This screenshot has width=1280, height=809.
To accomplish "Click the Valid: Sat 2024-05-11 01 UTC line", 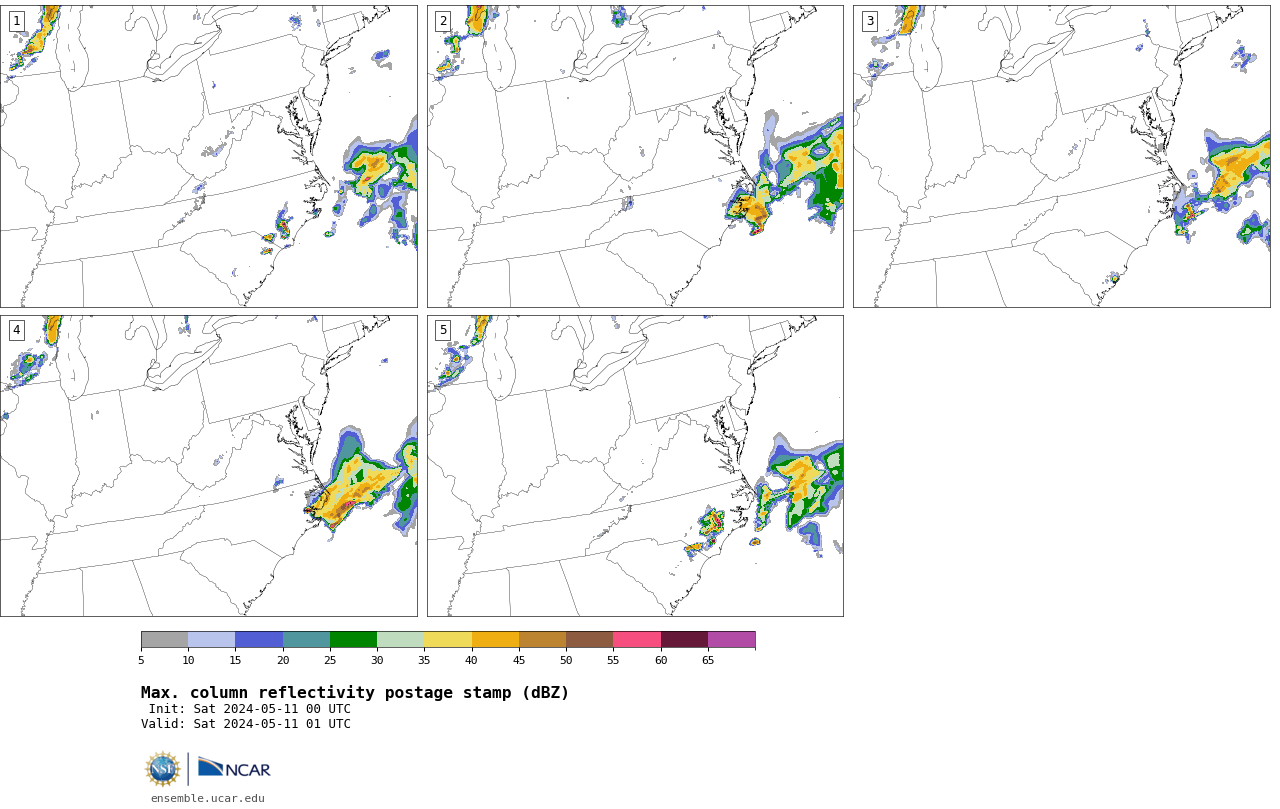I will pos(246,724).
